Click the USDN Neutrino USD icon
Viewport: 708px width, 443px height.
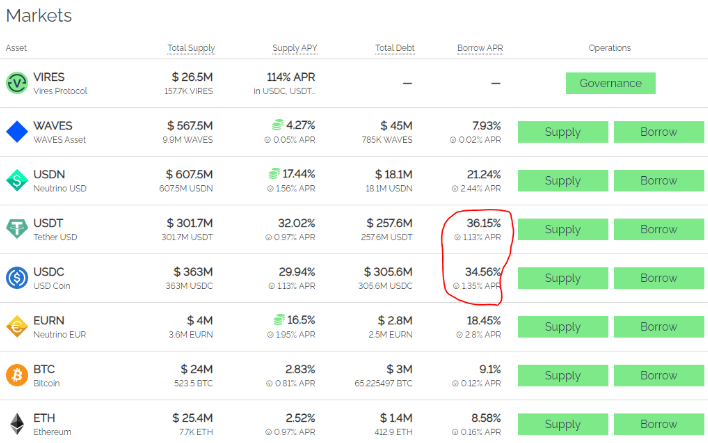[17, 180]
